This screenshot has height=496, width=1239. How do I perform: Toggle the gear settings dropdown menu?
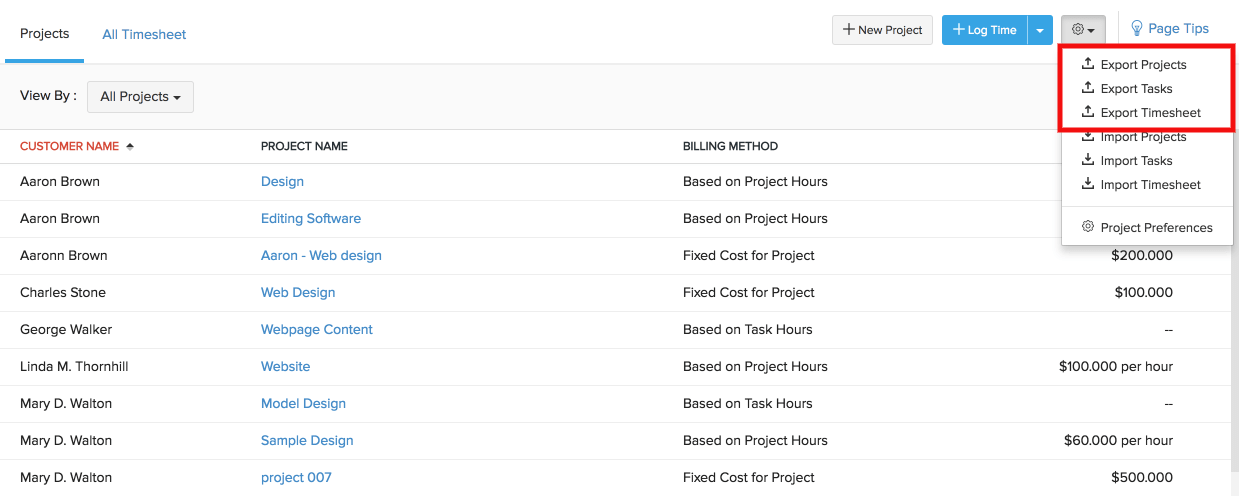(x=1083, y=30)
